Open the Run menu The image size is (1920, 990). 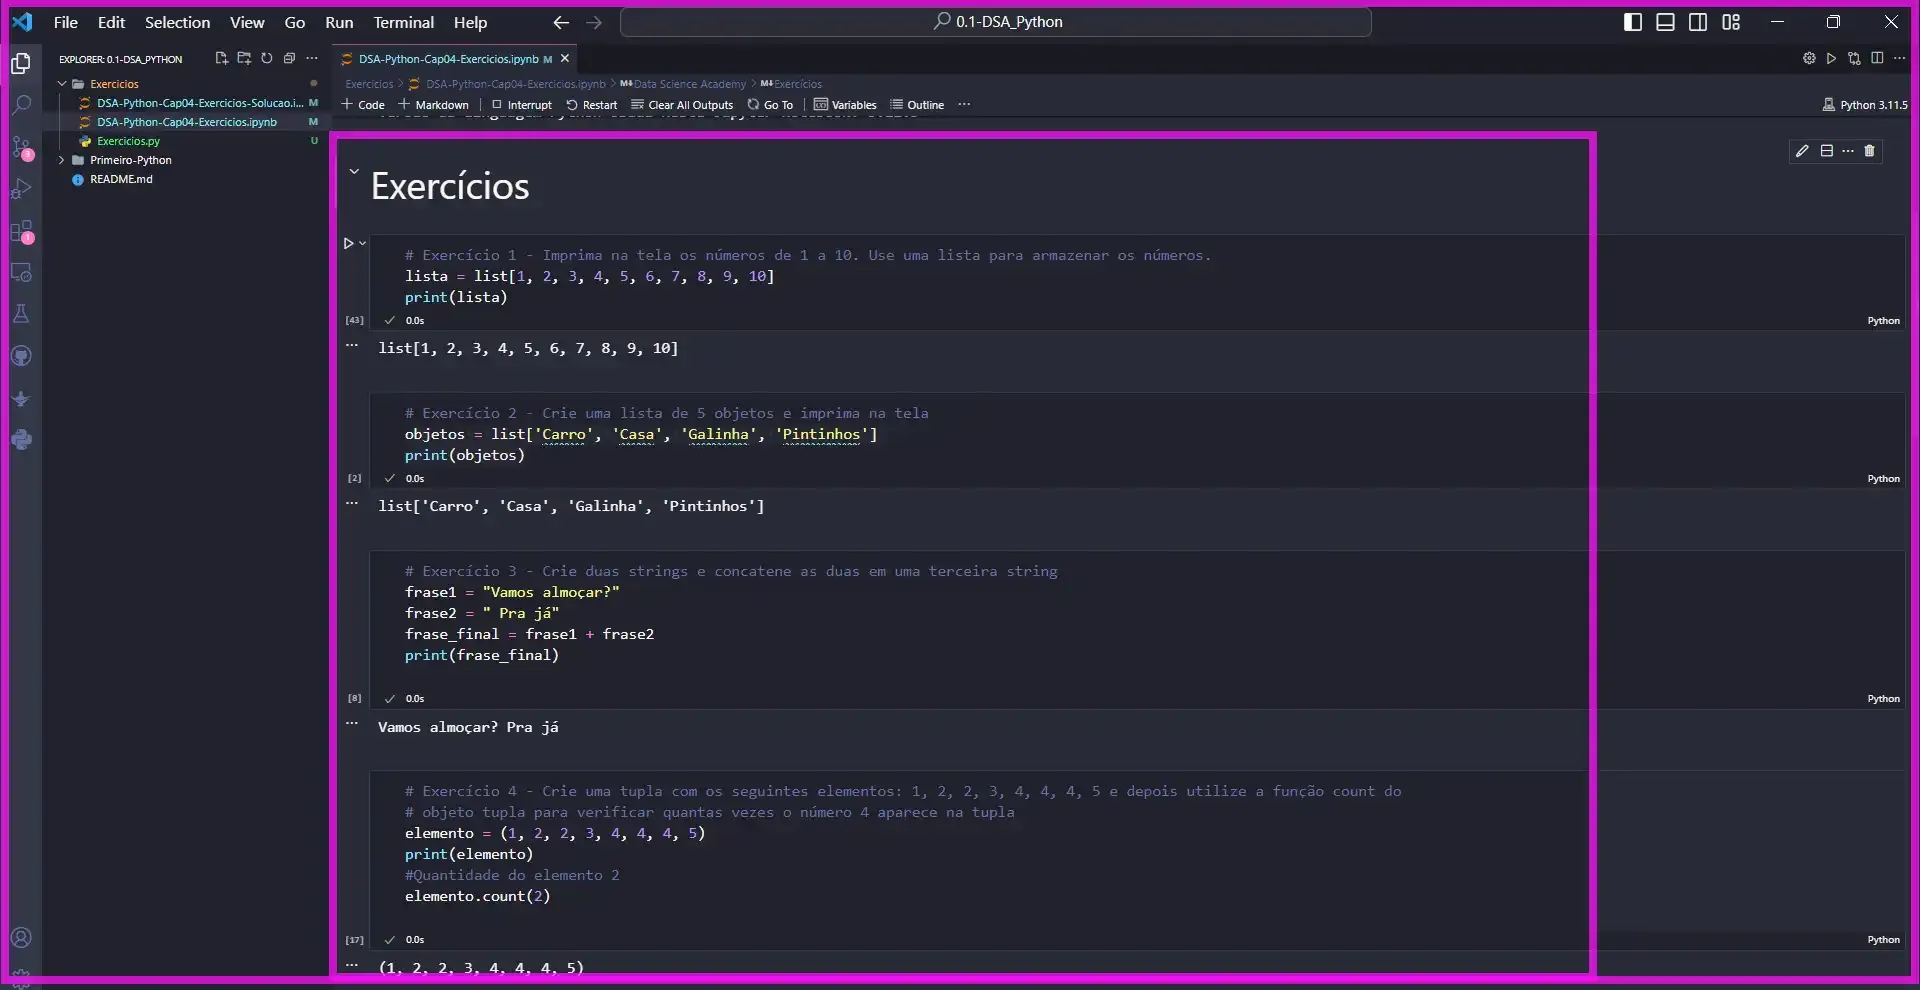(339, 22)
